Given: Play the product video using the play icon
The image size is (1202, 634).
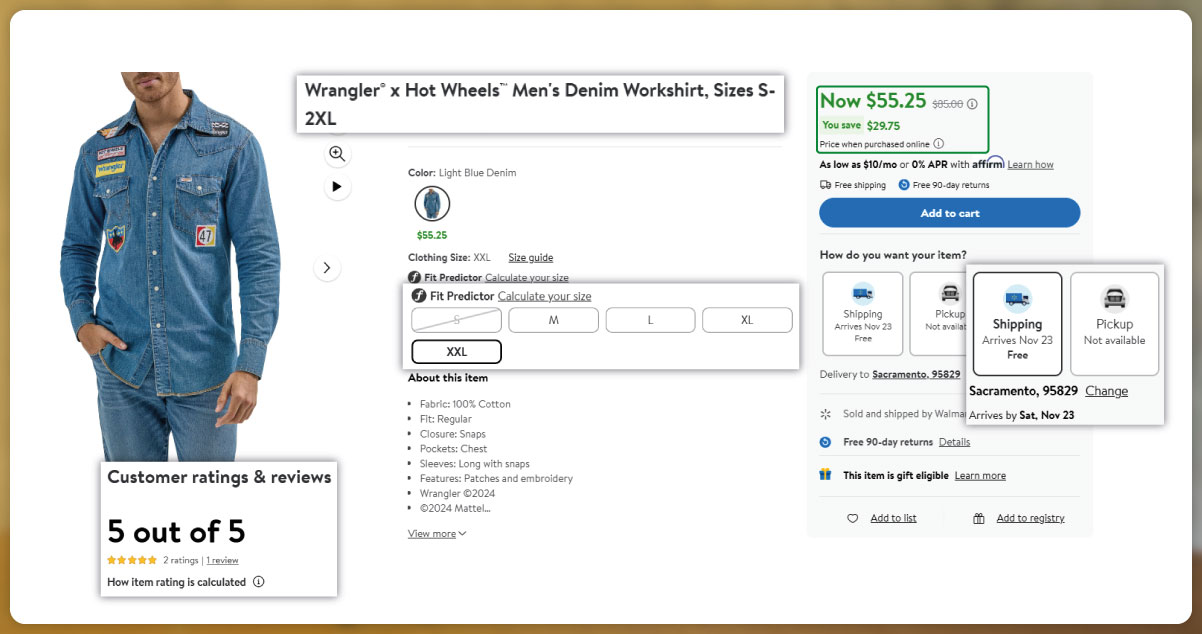Looking at the screenshot, I should click(337, 186).
